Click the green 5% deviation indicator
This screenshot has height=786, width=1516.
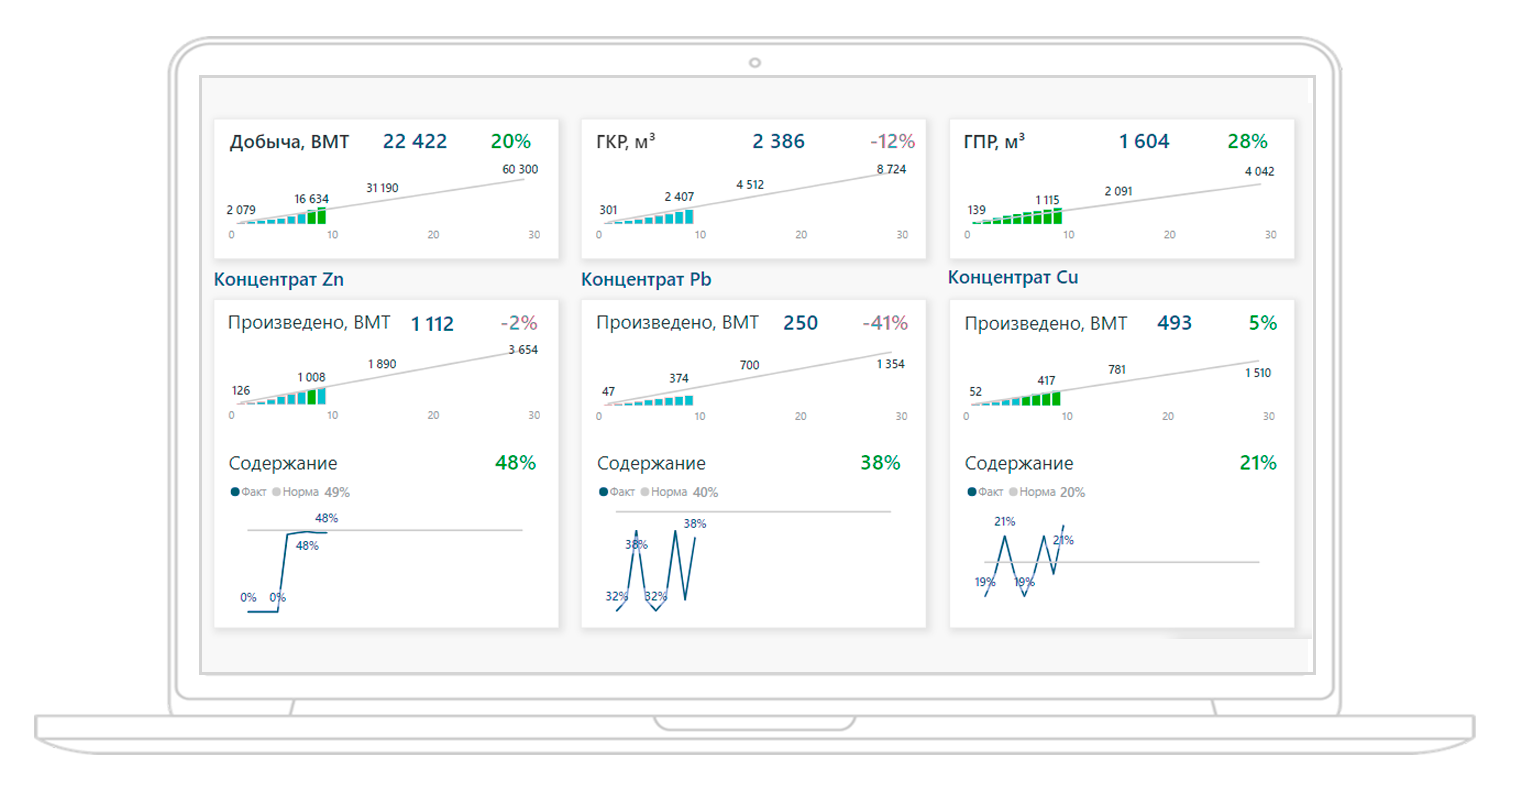pyautogui.click(x=1263, y=323)
